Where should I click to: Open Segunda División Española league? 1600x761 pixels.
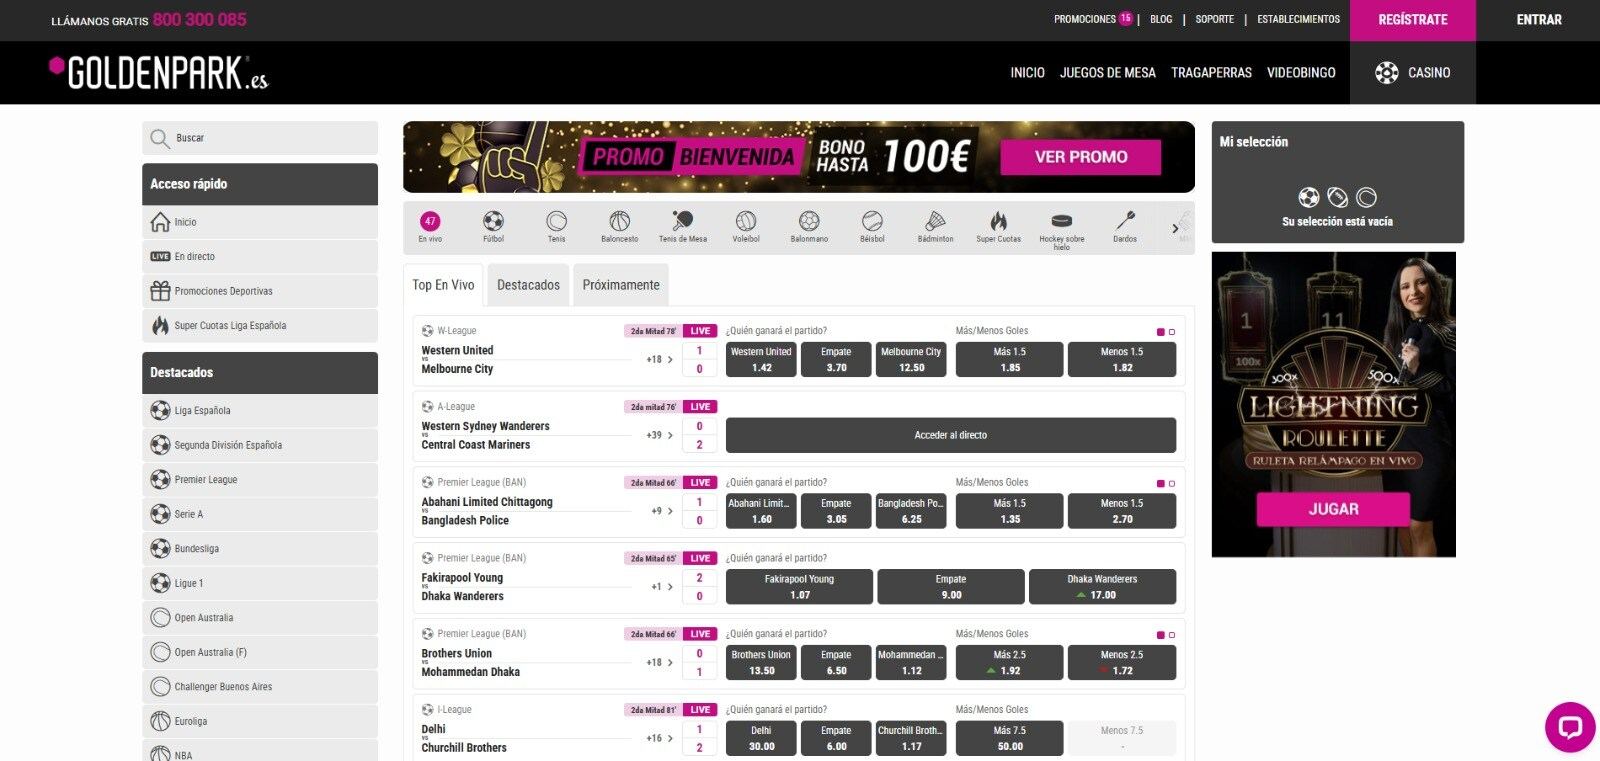[260, 445]
